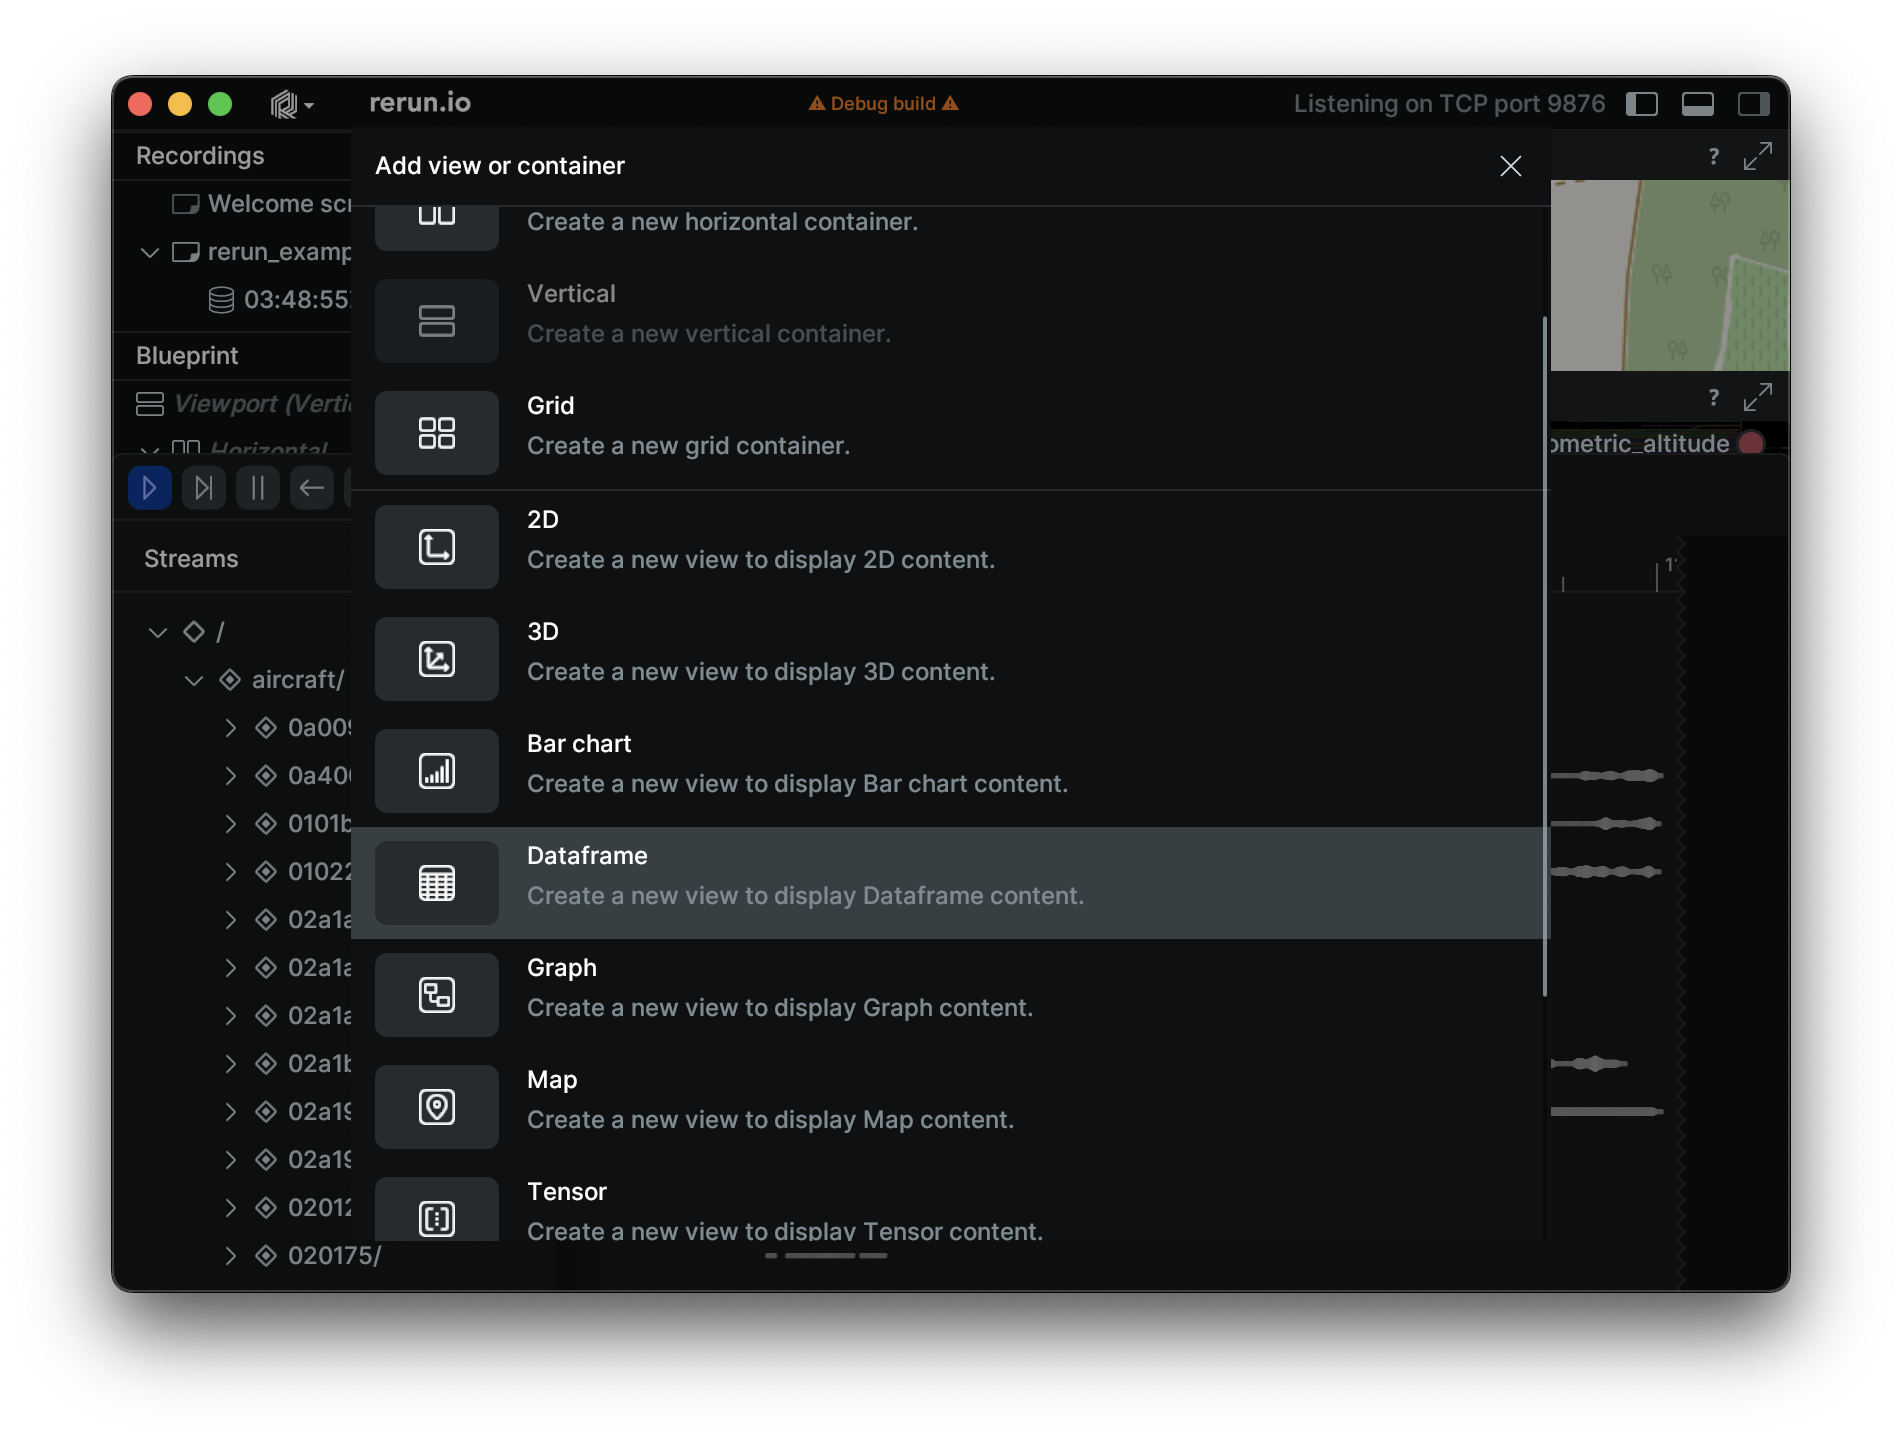
Task: Click the 2D view icon
Action: (x=437, y=547)
